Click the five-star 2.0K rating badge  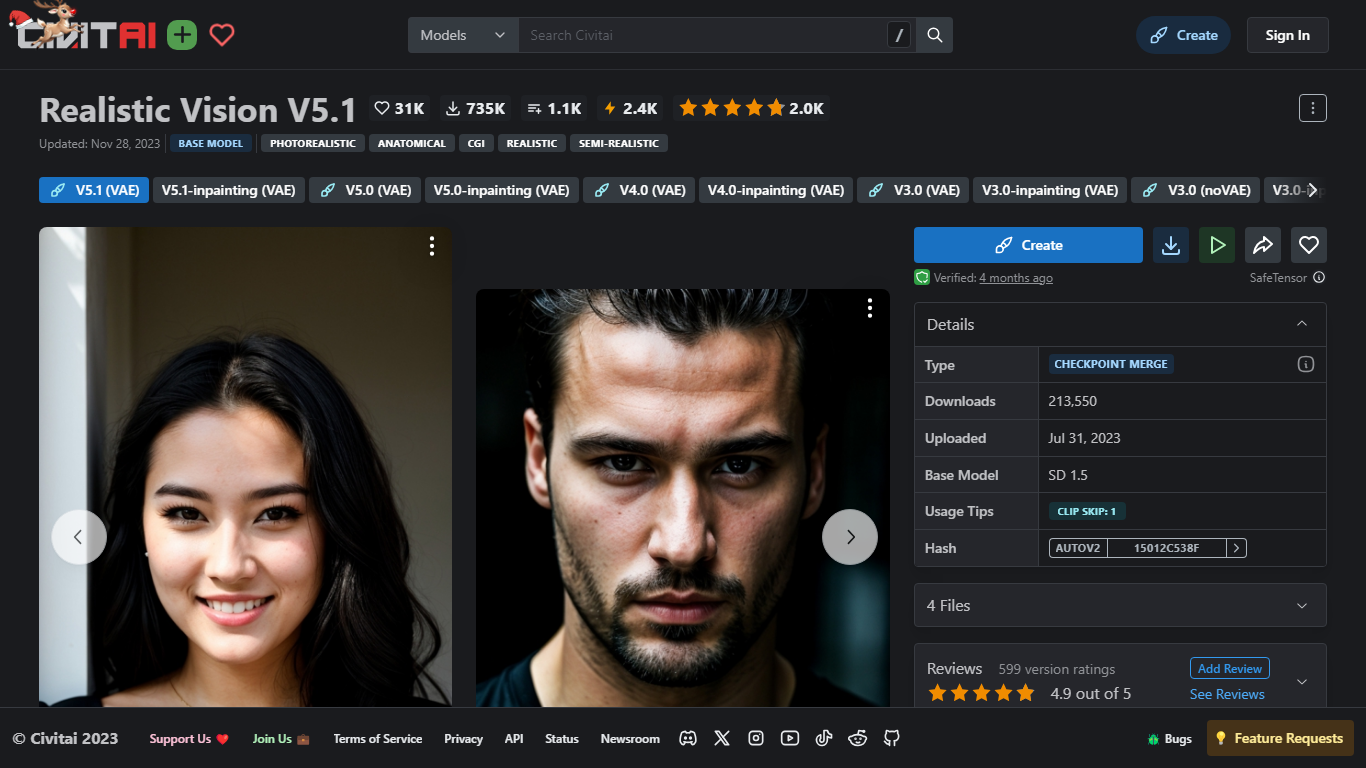pyautogui.click(x=752, y=108)
